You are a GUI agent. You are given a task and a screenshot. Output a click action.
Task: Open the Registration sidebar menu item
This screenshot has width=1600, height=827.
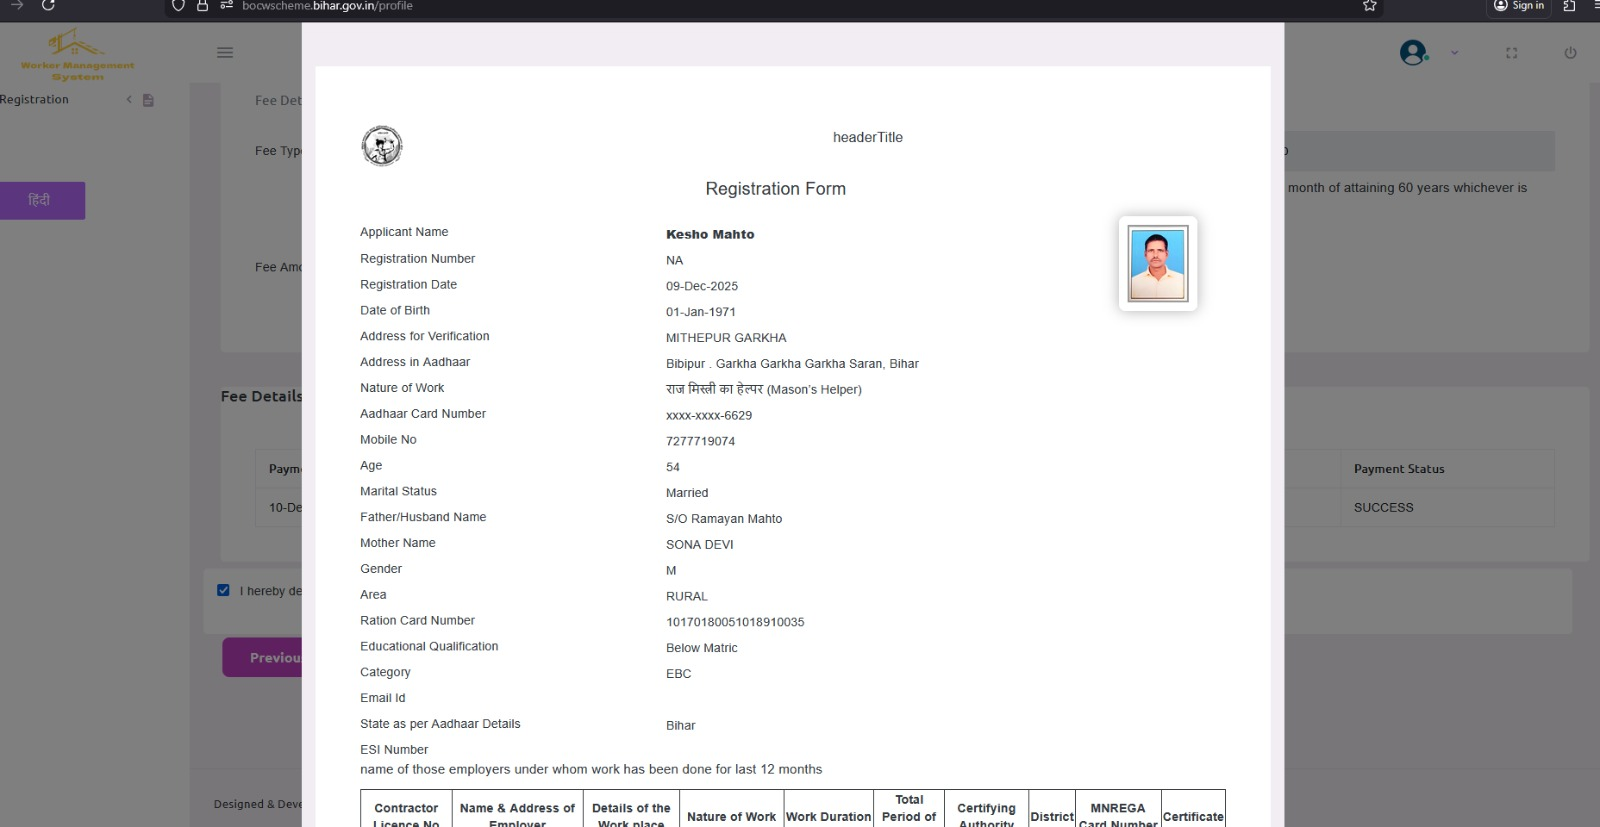35,100
